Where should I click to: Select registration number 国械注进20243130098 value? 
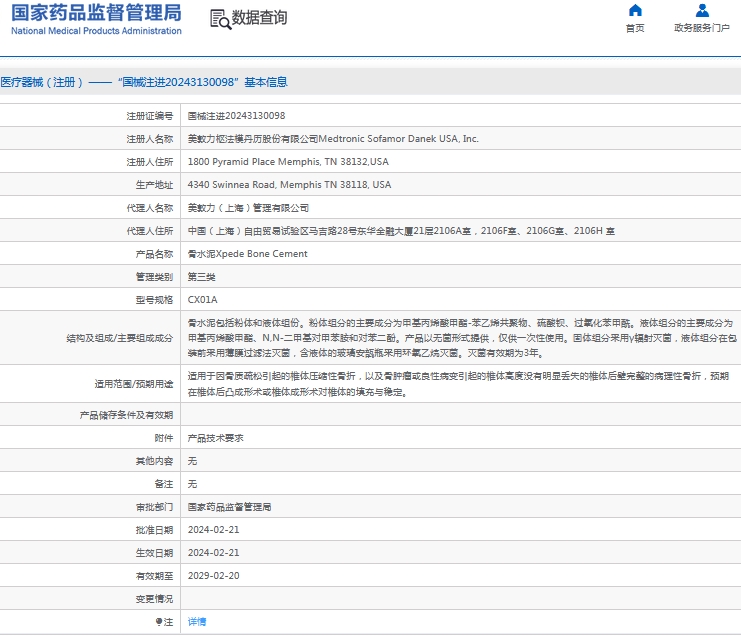click(236, 116)
